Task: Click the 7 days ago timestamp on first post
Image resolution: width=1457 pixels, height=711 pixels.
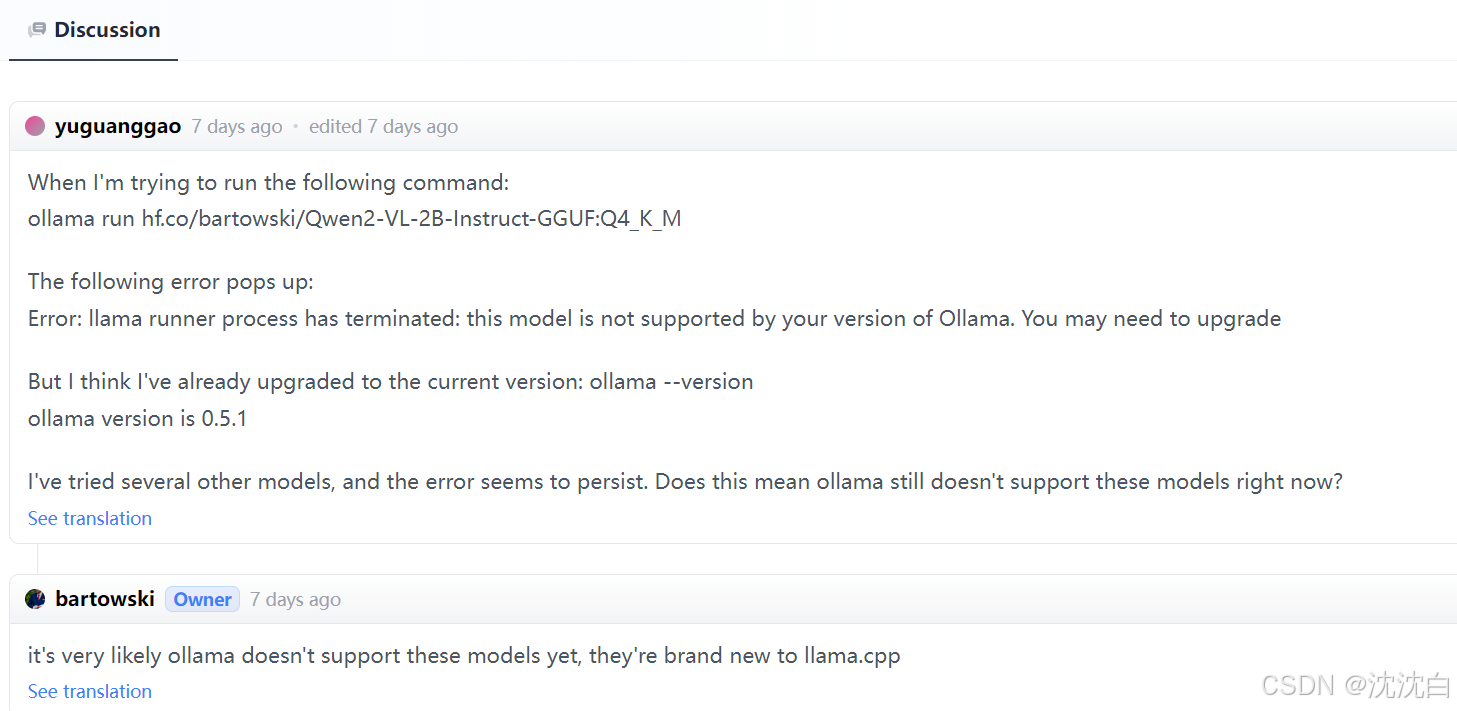Action: click(x=236, y=126)
